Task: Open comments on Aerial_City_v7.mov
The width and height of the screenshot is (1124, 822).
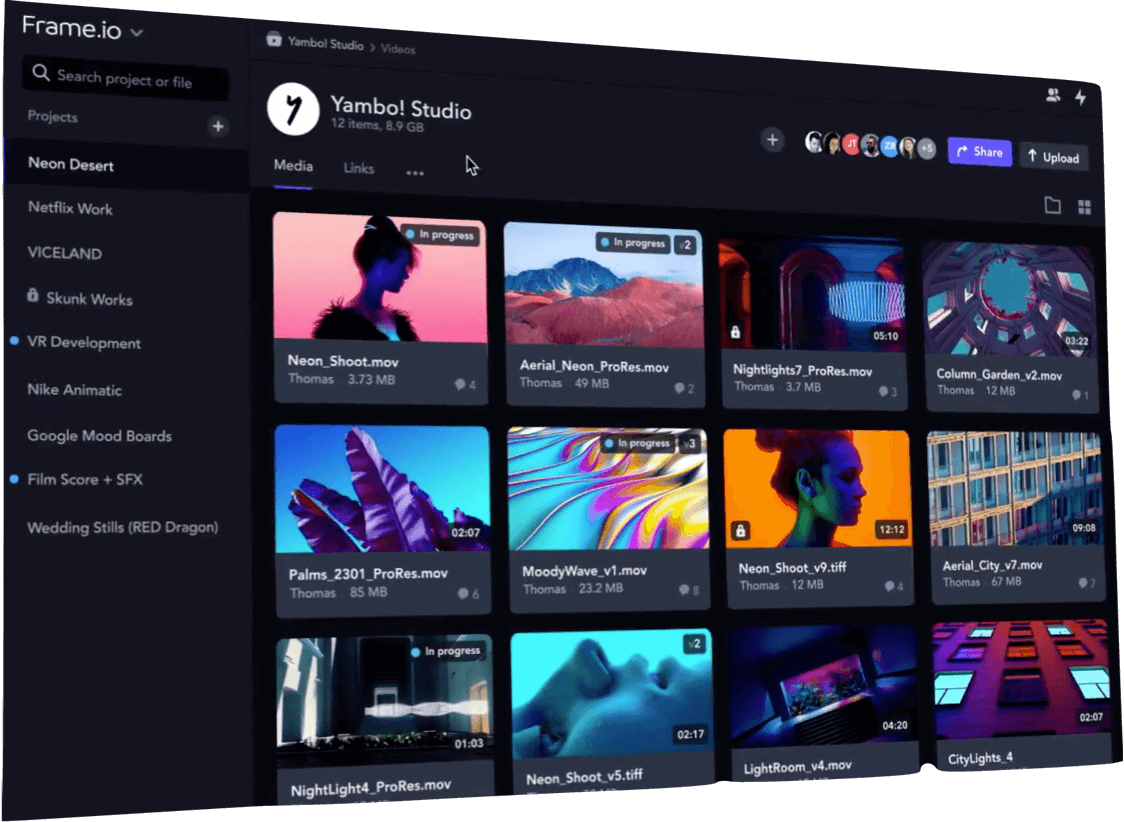Action: [1084, 583]
